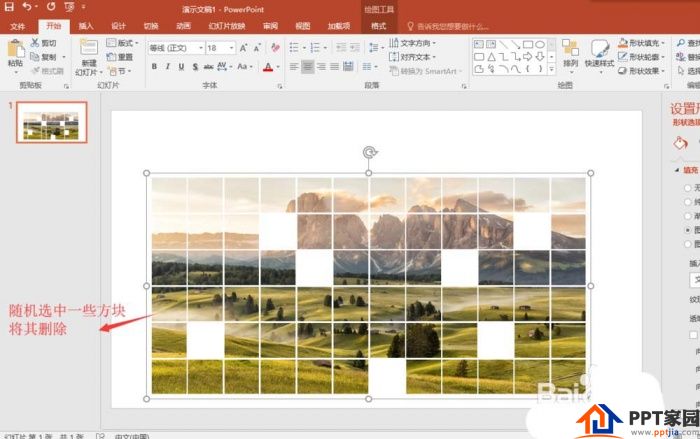Cut the selection with scissors icon

[x=43, y=43]
